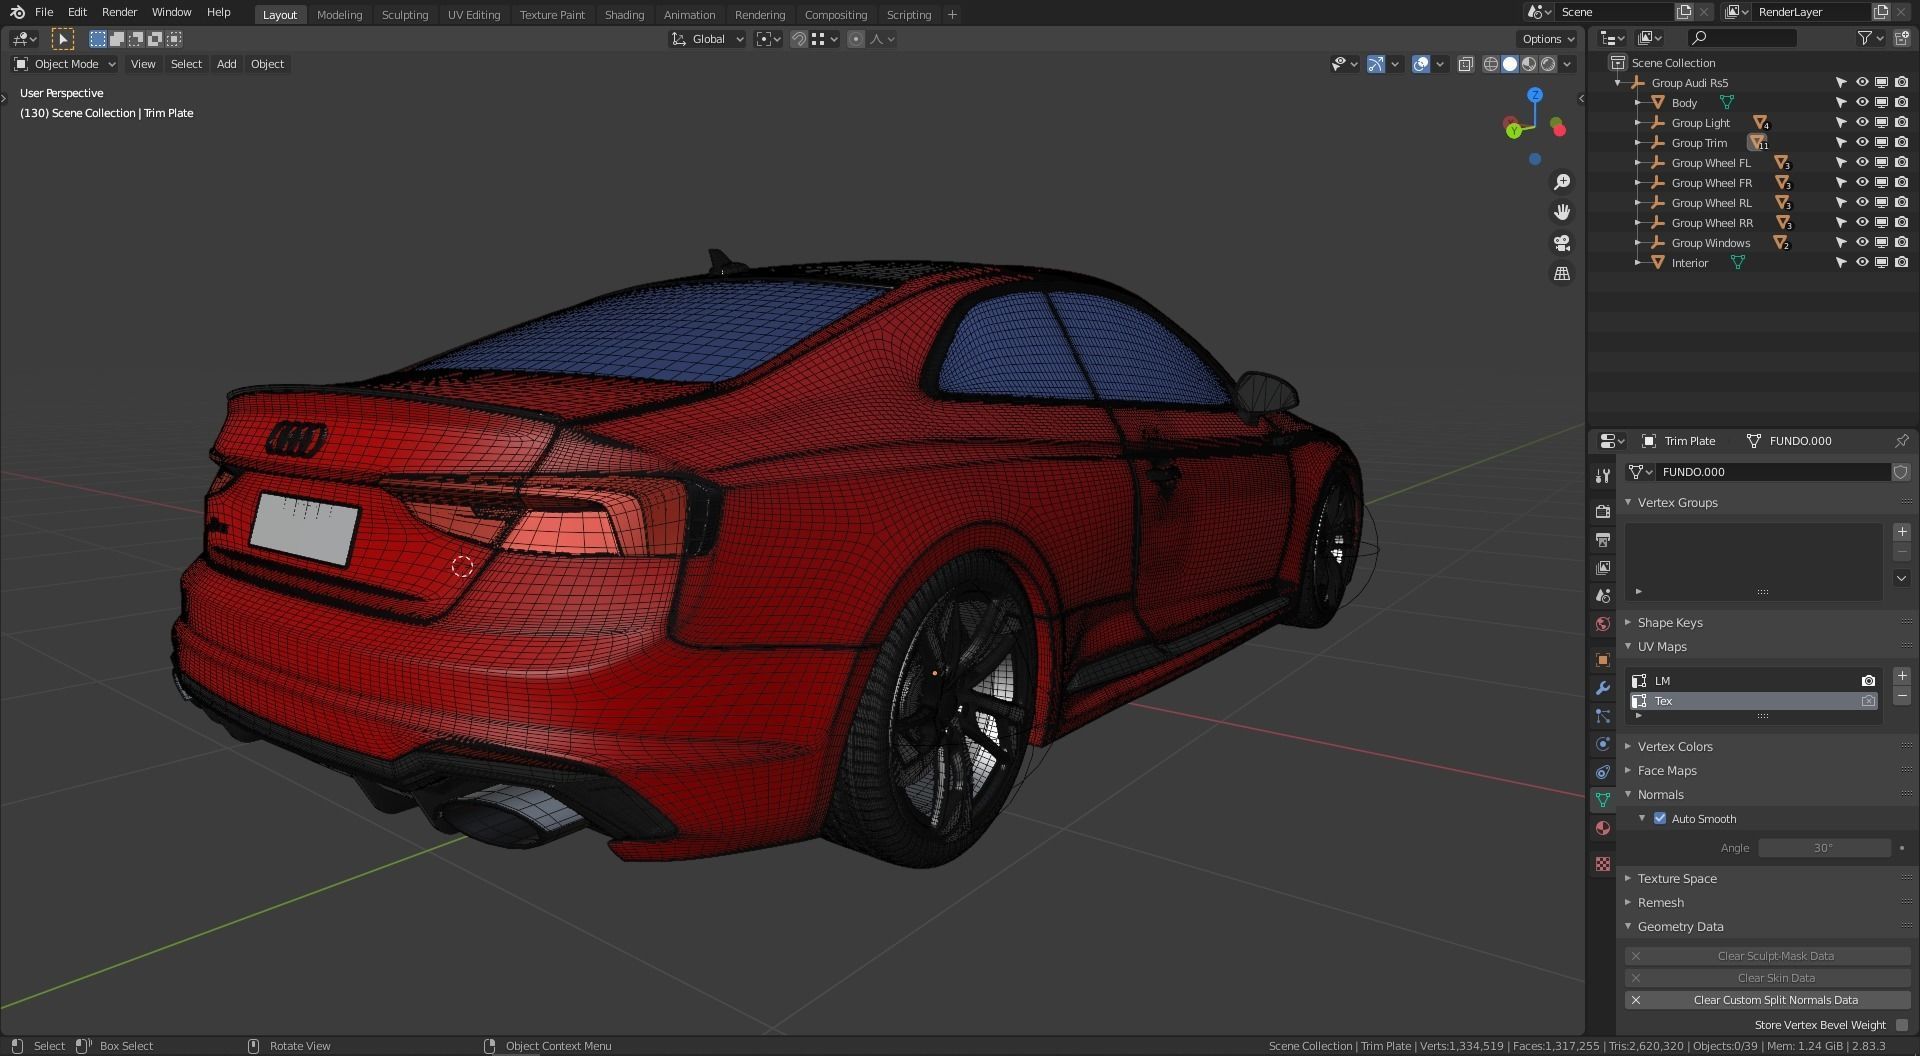Image resolution: width=1920 pixels, height=1056 pixels.
Task: Open Modifier properties wrench tab
Action: coord(1603,688)
